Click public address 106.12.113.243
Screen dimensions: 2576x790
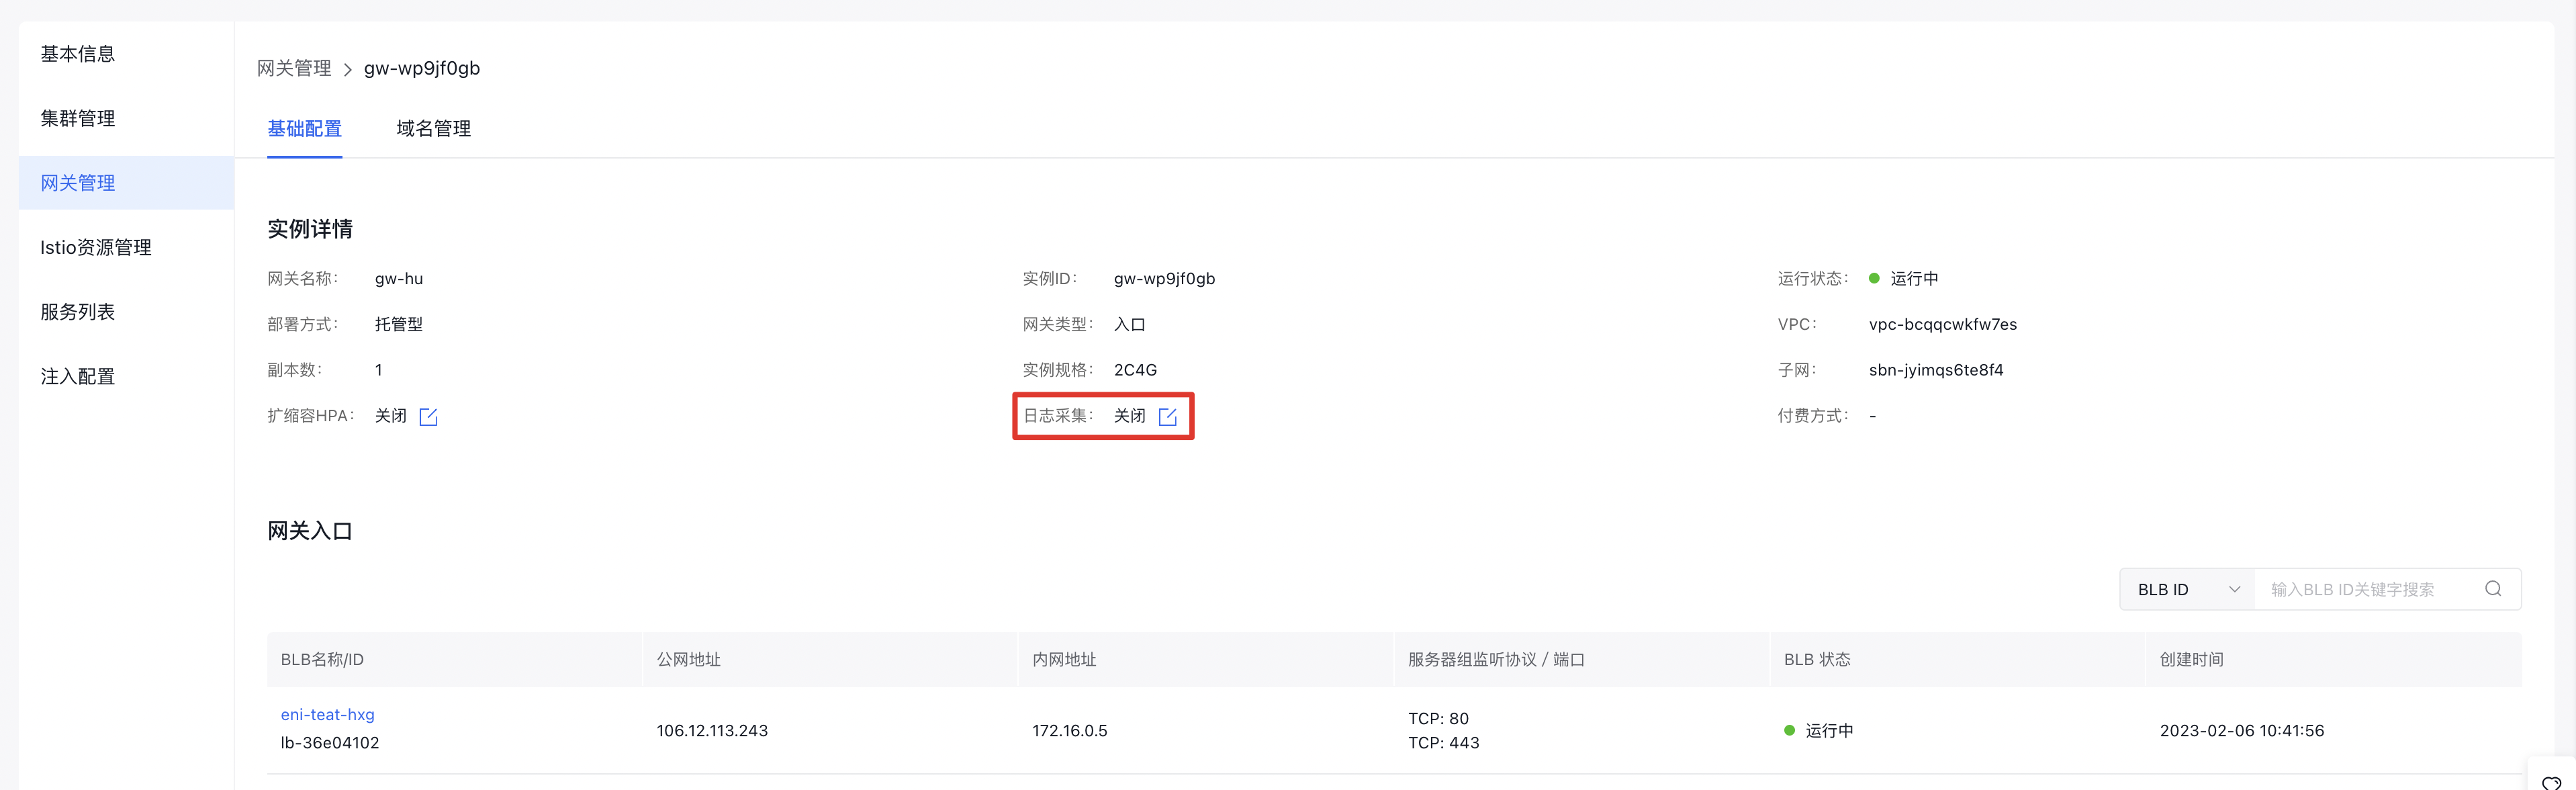[712, 731]
